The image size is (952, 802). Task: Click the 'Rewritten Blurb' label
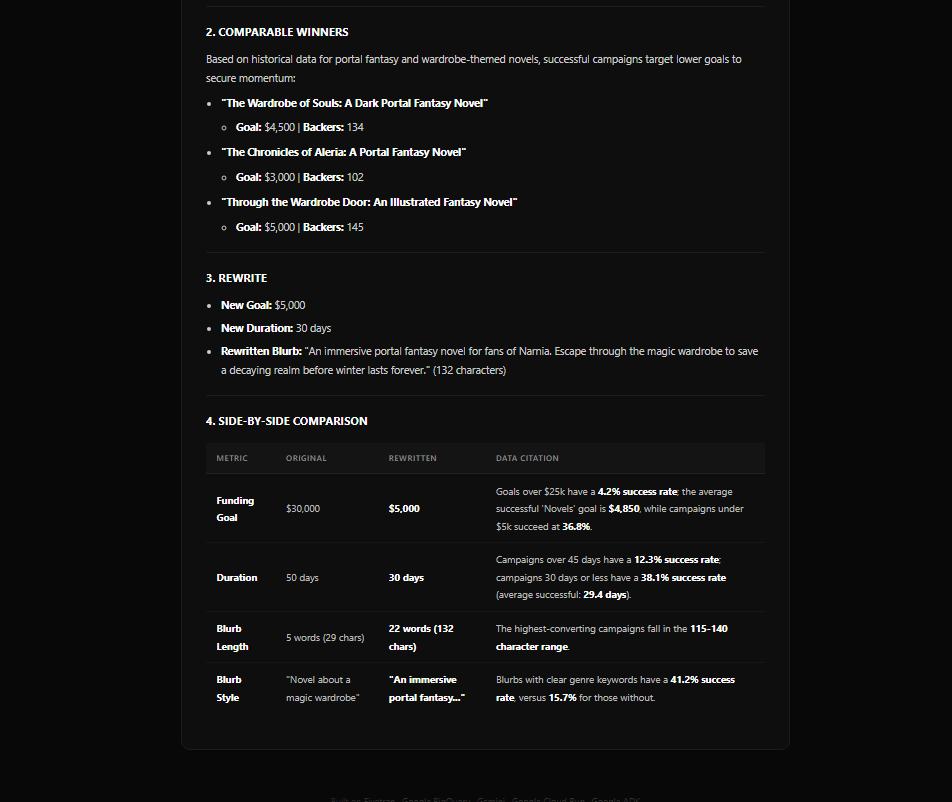(x=261, y=352)
